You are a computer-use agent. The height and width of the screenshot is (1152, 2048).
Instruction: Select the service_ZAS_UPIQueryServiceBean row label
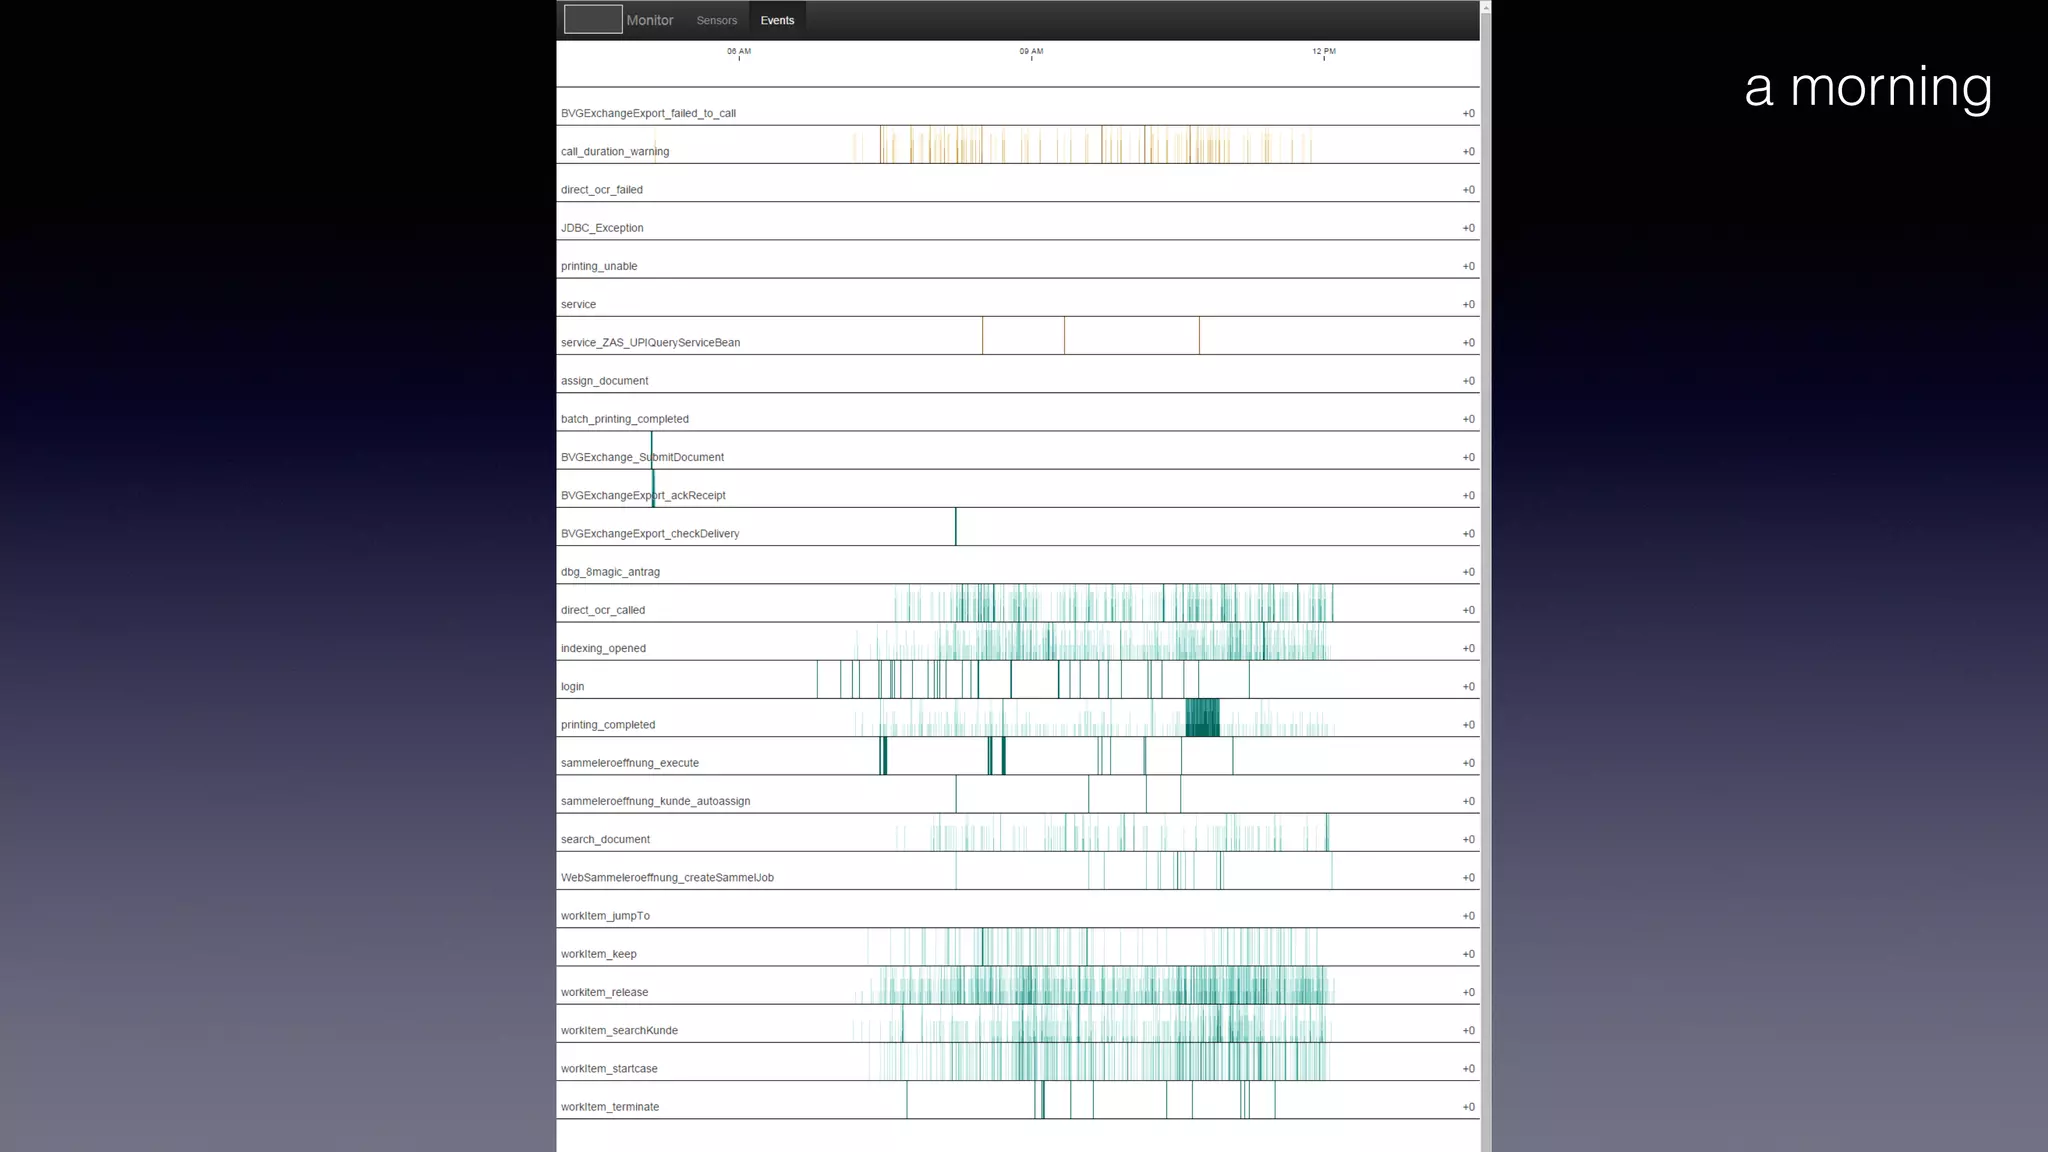(x=650, y=343)
